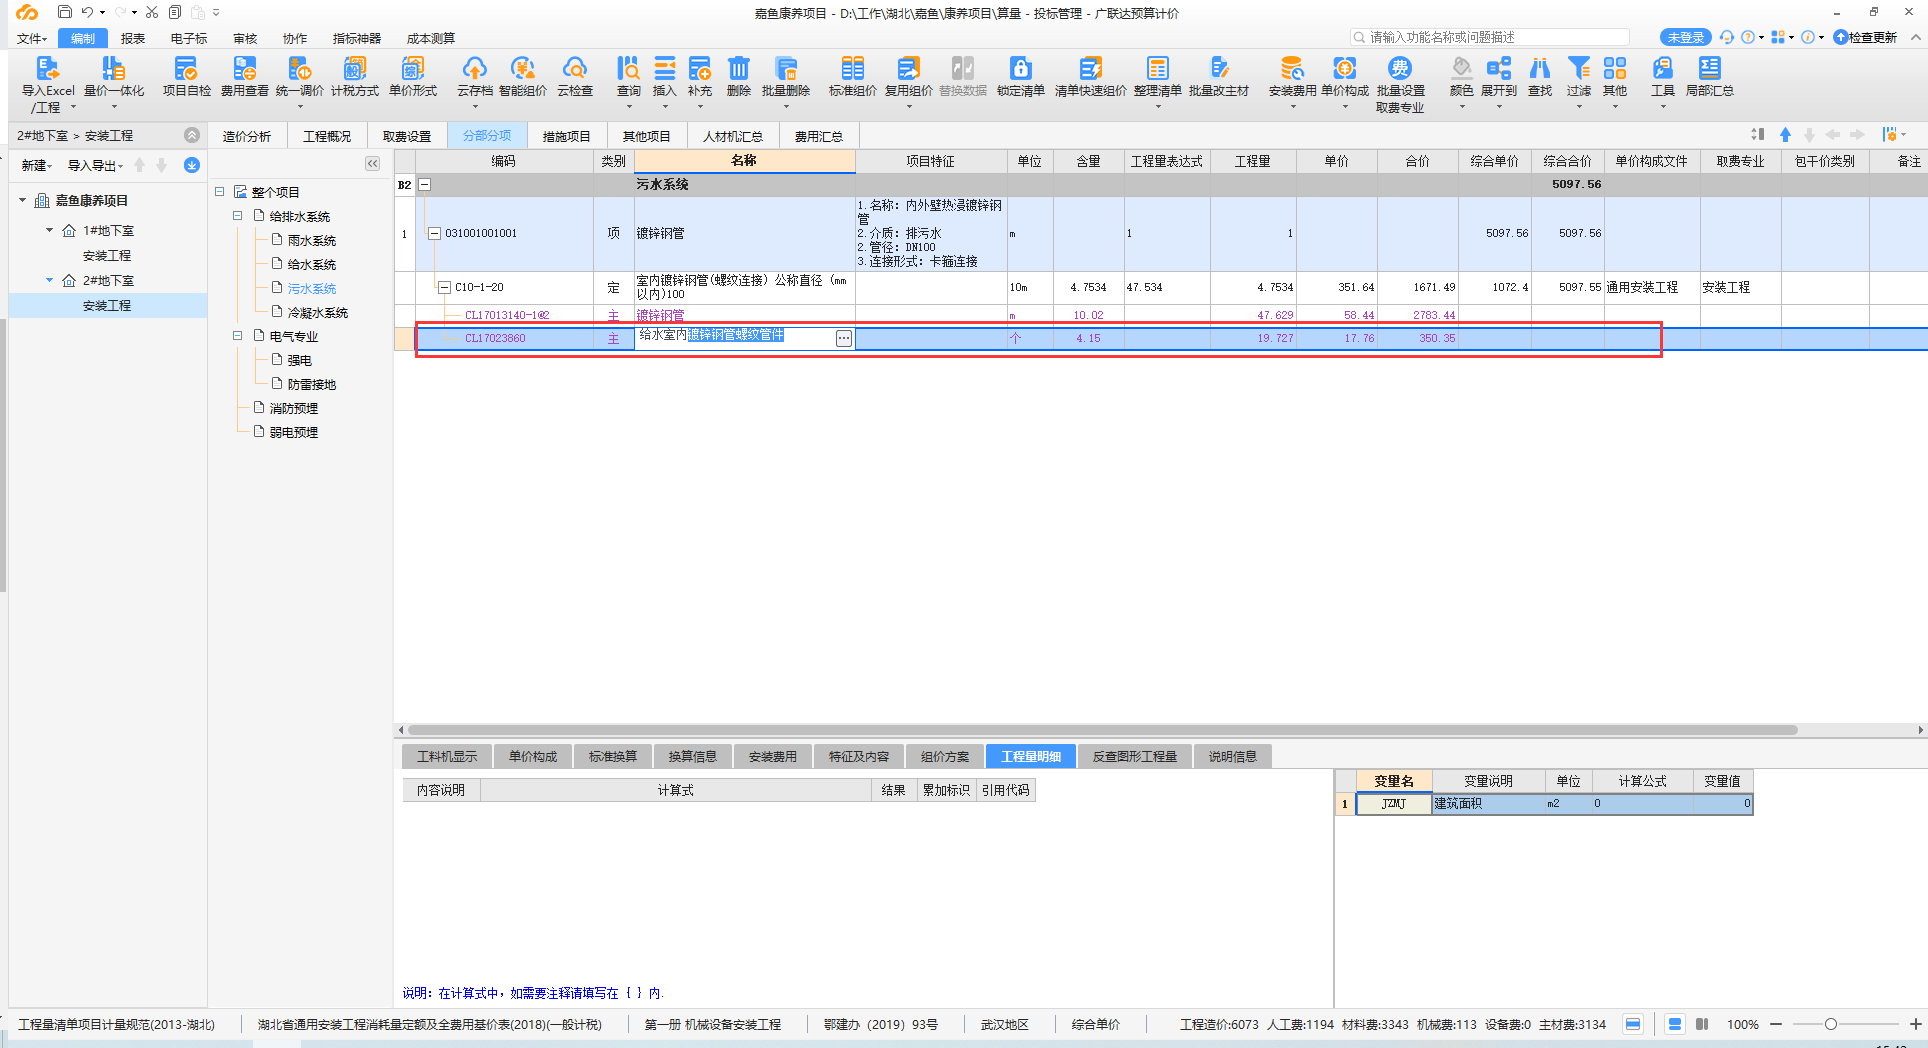1928x1048 pixels.
Task: Switch to the 电子标 ribbon tab
Action: coord(188,38)
